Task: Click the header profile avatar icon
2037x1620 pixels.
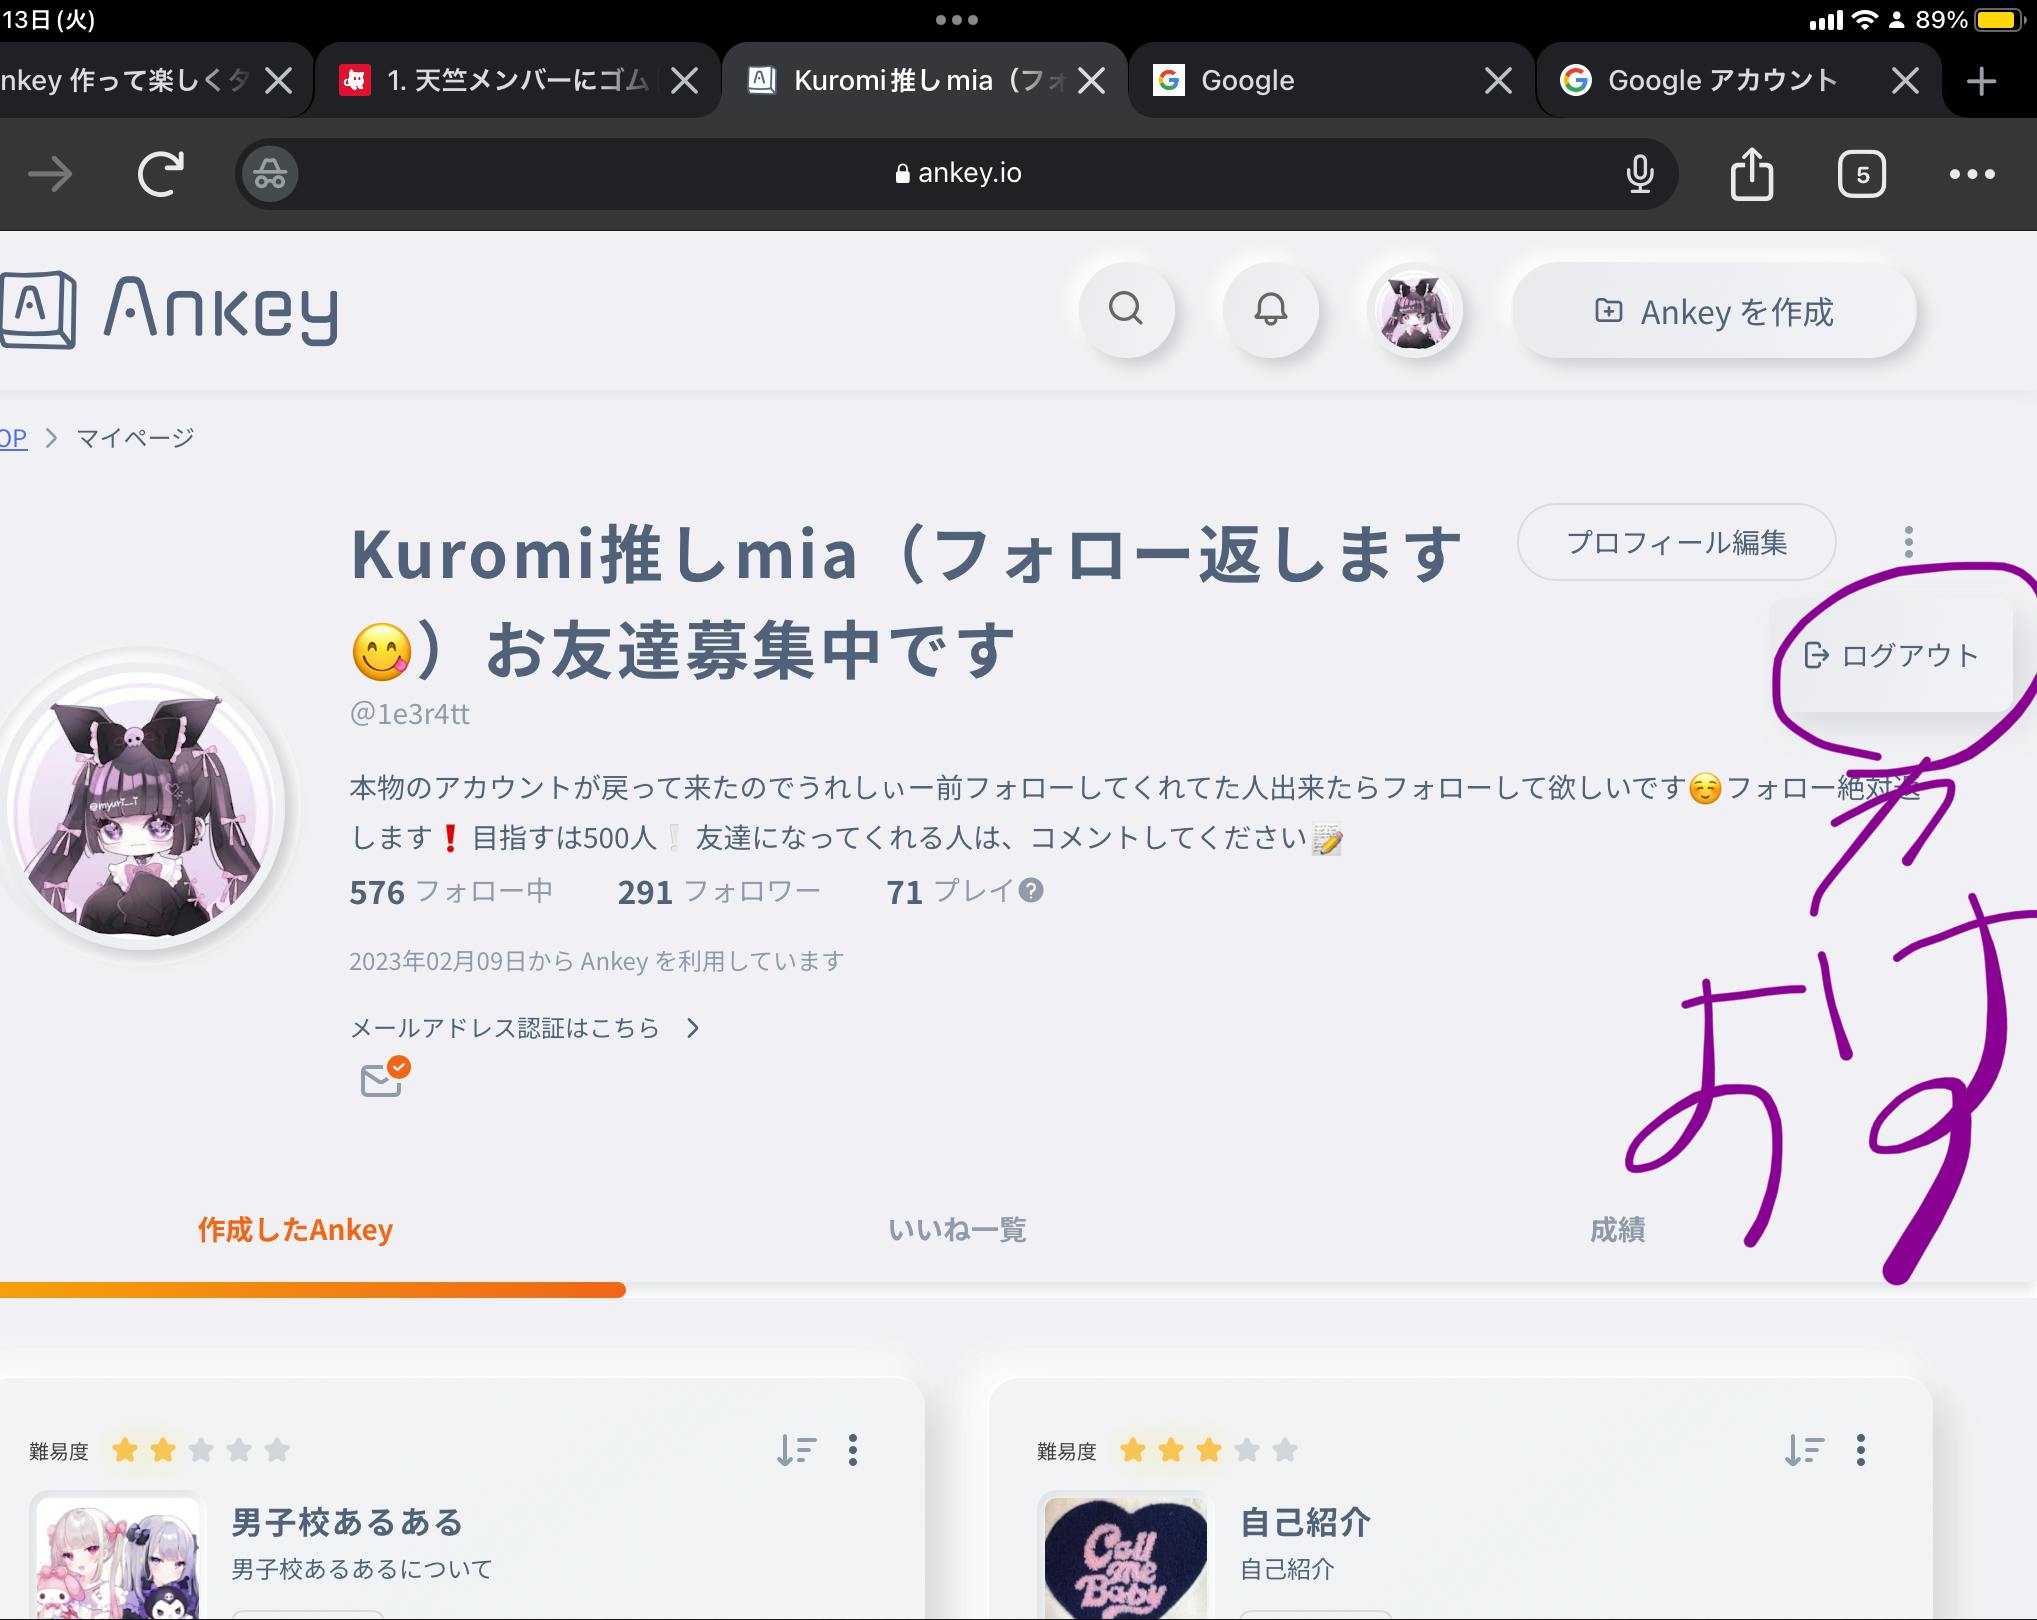Action: point(1414,311)
